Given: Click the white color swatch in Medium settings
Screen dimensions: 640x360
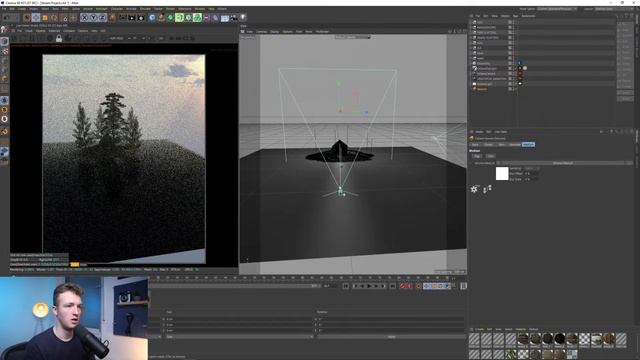Looking at the screenshot, I should (x=502, y=173).
